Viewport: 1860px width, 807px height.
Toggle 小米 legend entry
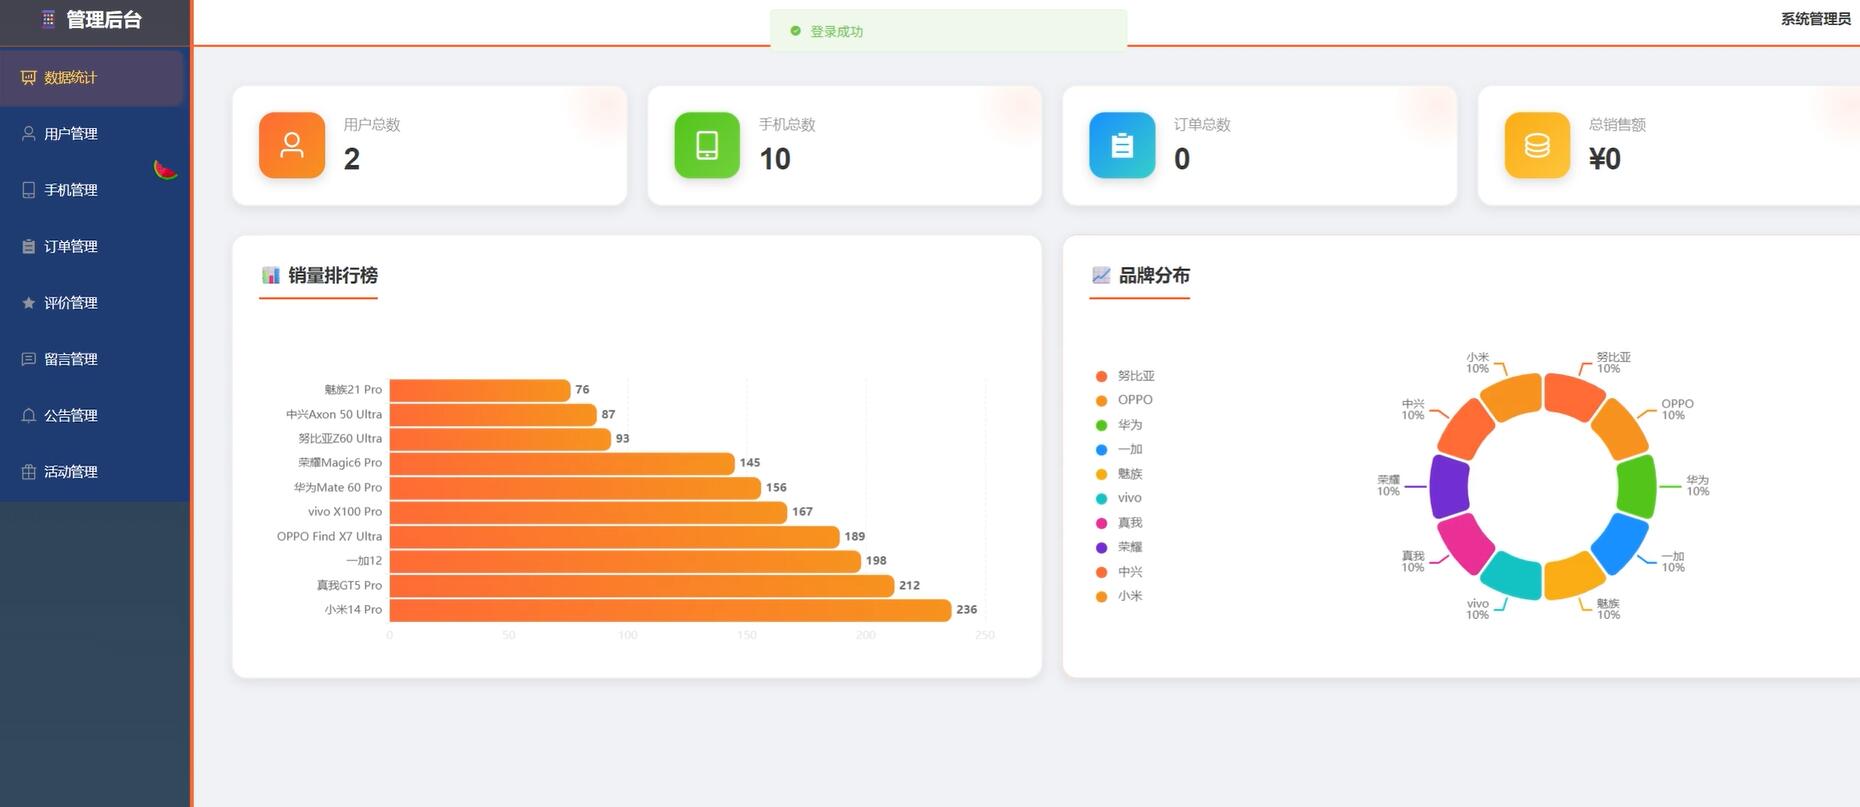1119,596
